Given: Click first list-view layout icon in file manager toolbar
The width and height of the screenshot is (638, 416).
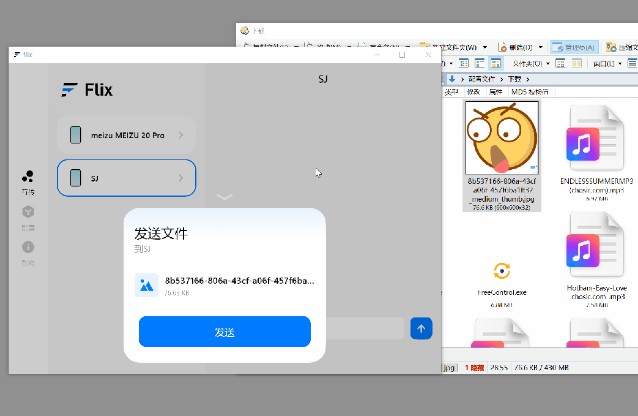Looking at the screenshot, I should coord(464,63).
